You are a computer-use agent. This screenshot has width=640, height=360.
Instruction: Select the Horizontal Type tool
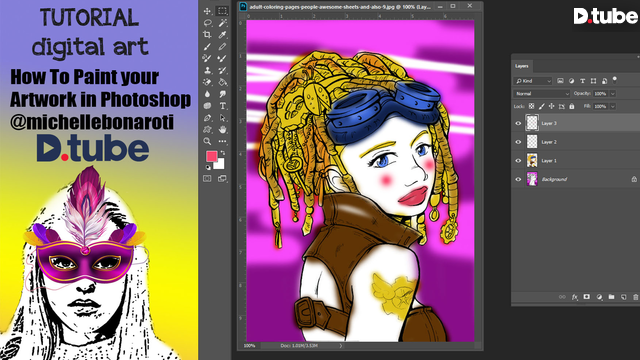tap(222, 106)
